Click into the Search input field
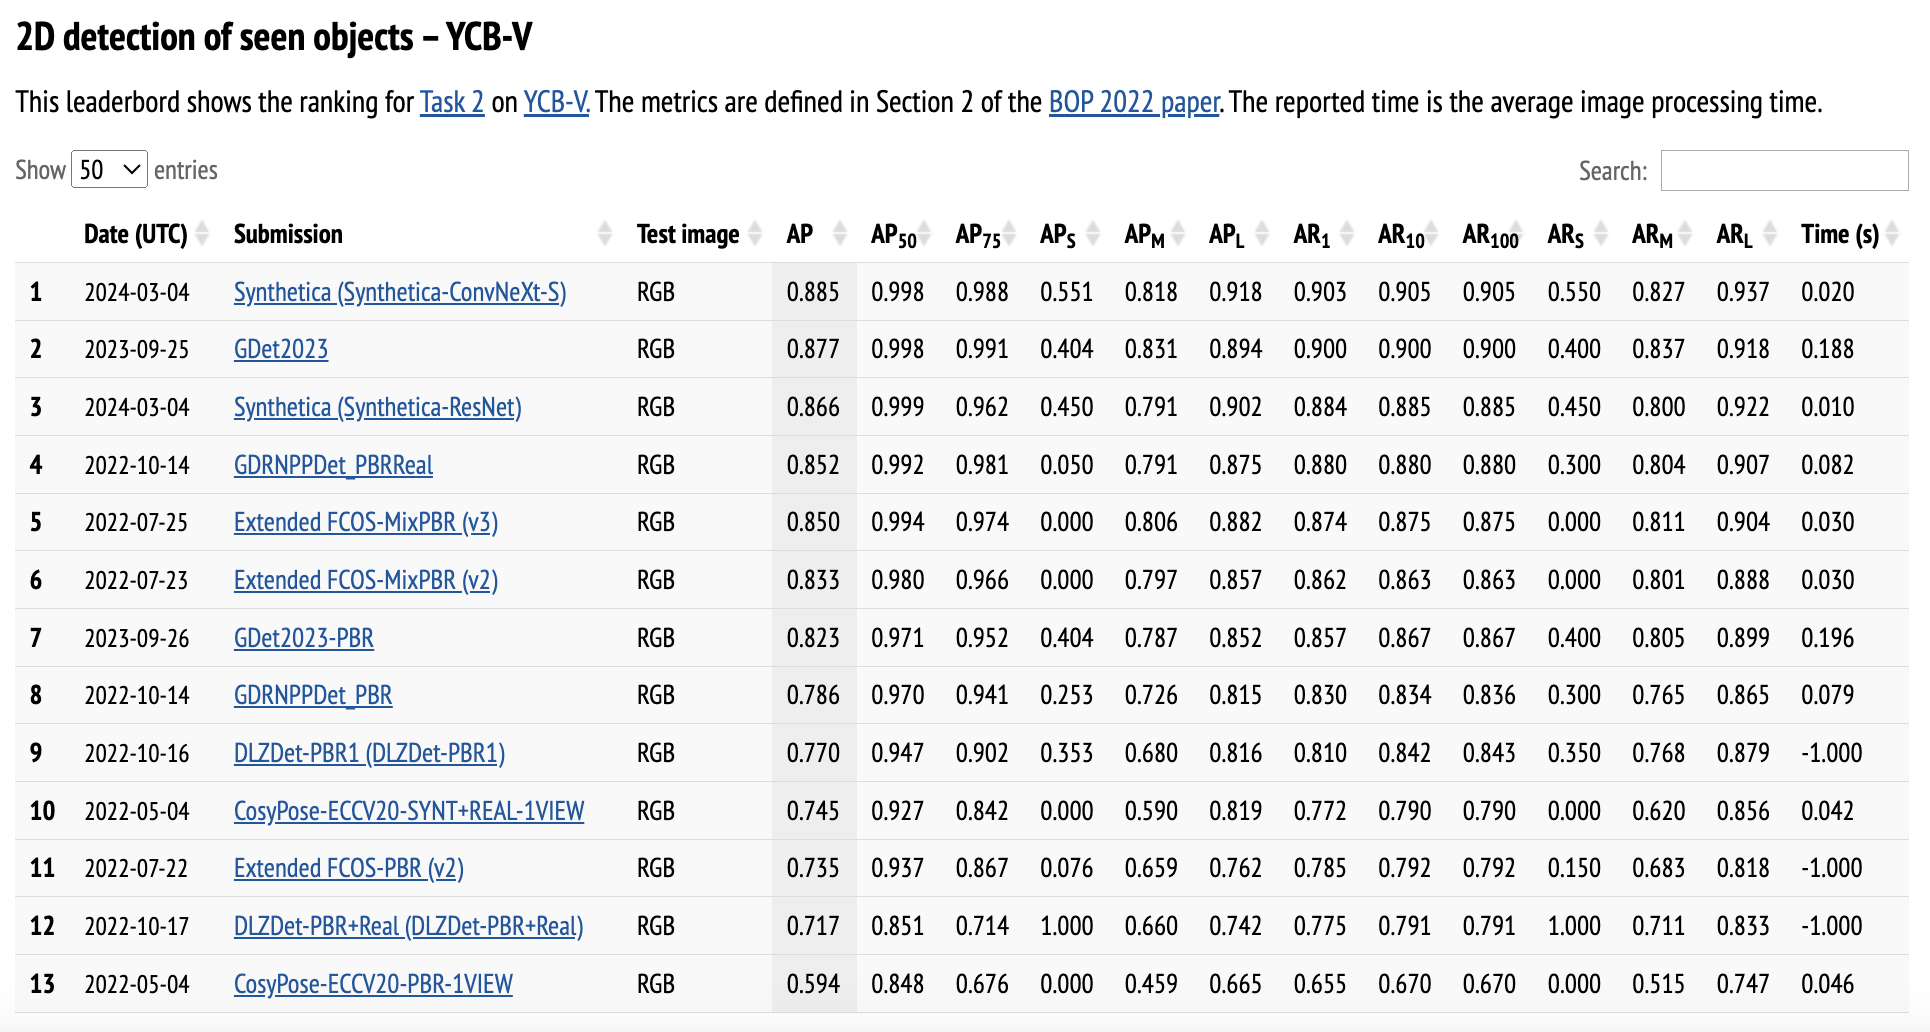Screen dimensions: 1930x1032 (x=1784, y=171)
